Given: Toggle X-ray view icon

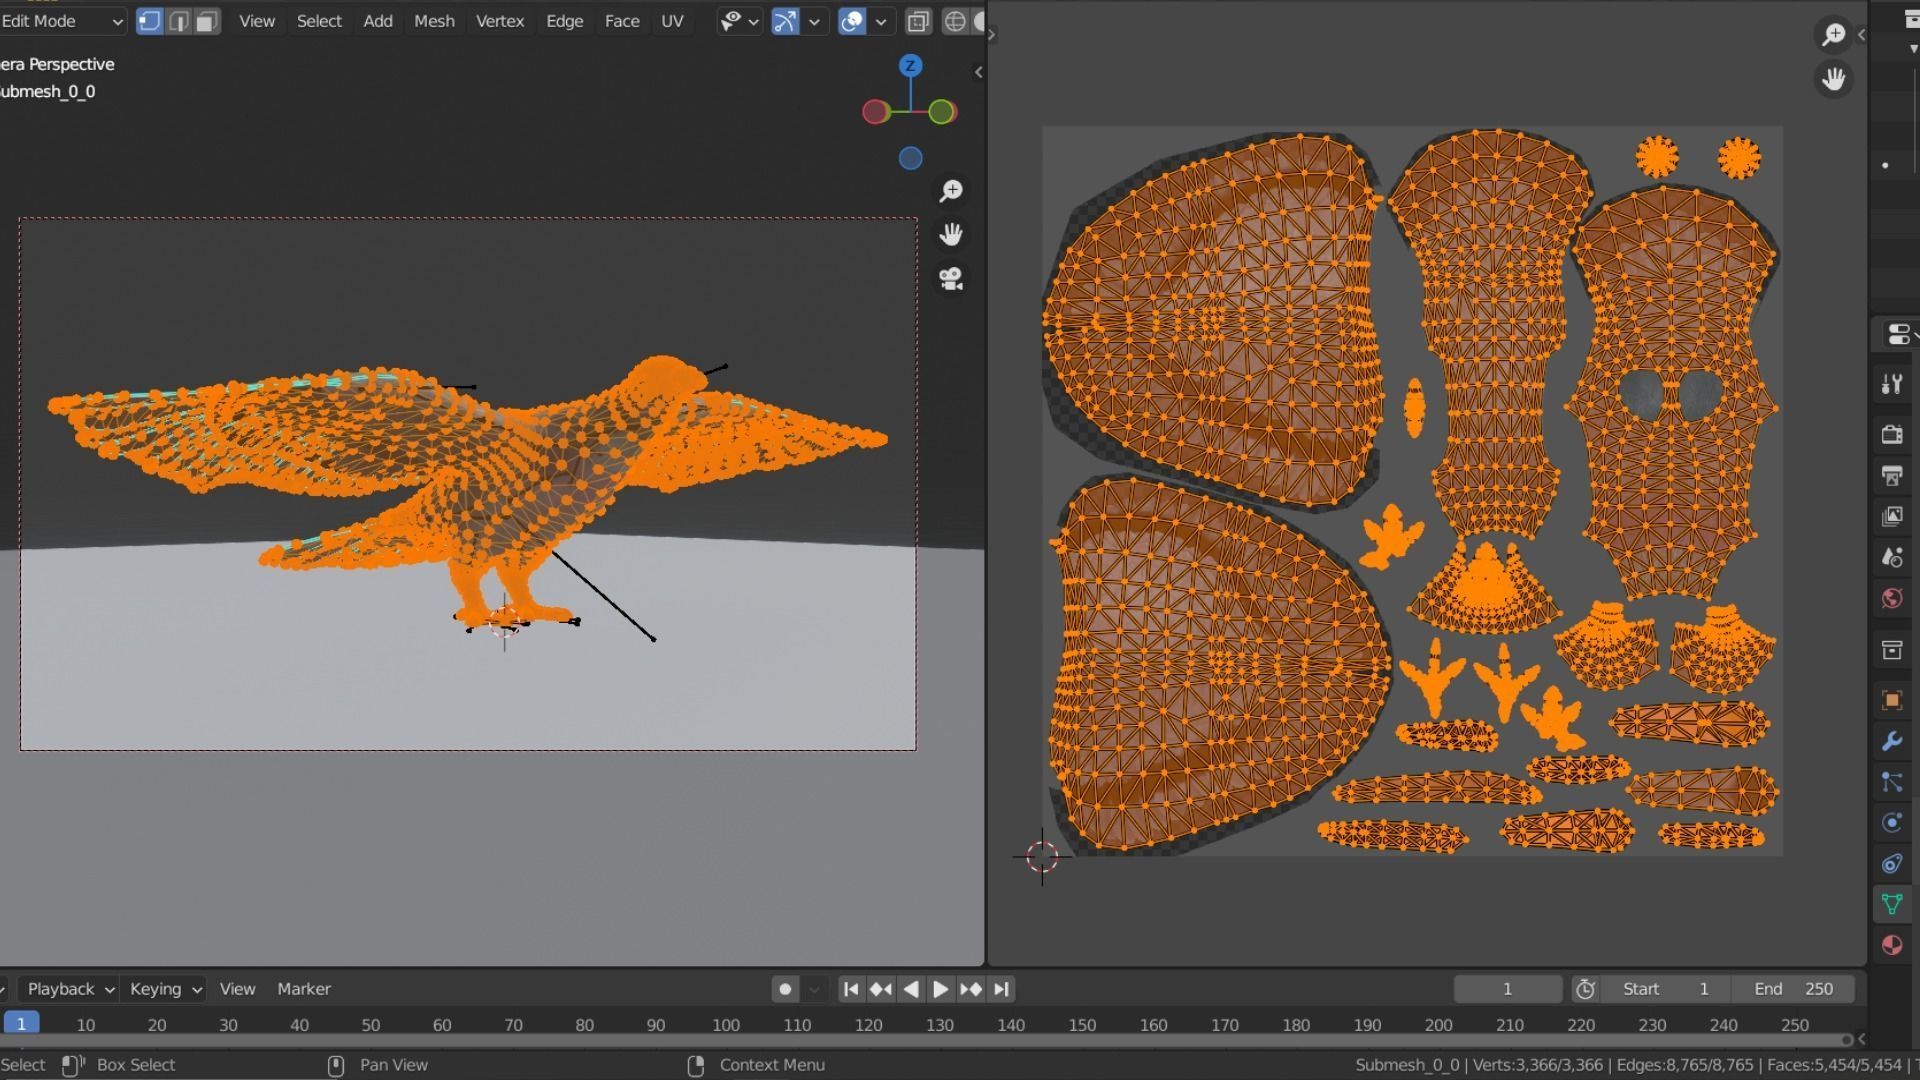Looking at the screenshot, I should coord(918,21).
